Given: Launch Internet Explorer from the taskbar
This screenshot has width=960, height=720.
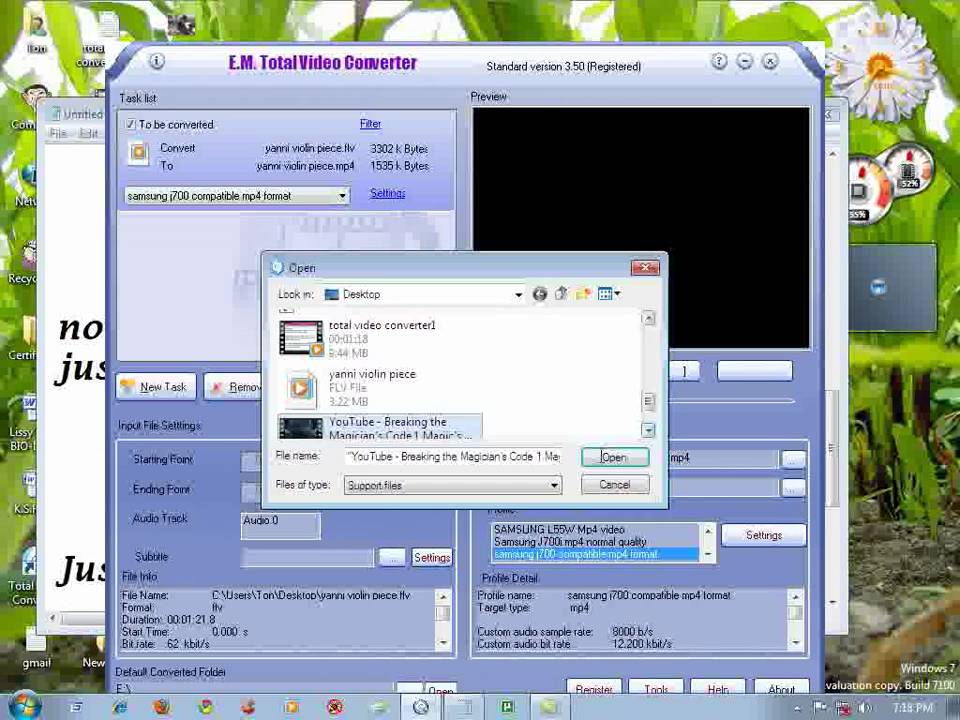Looking at the screenshot, I should click(x=120, y=708).
